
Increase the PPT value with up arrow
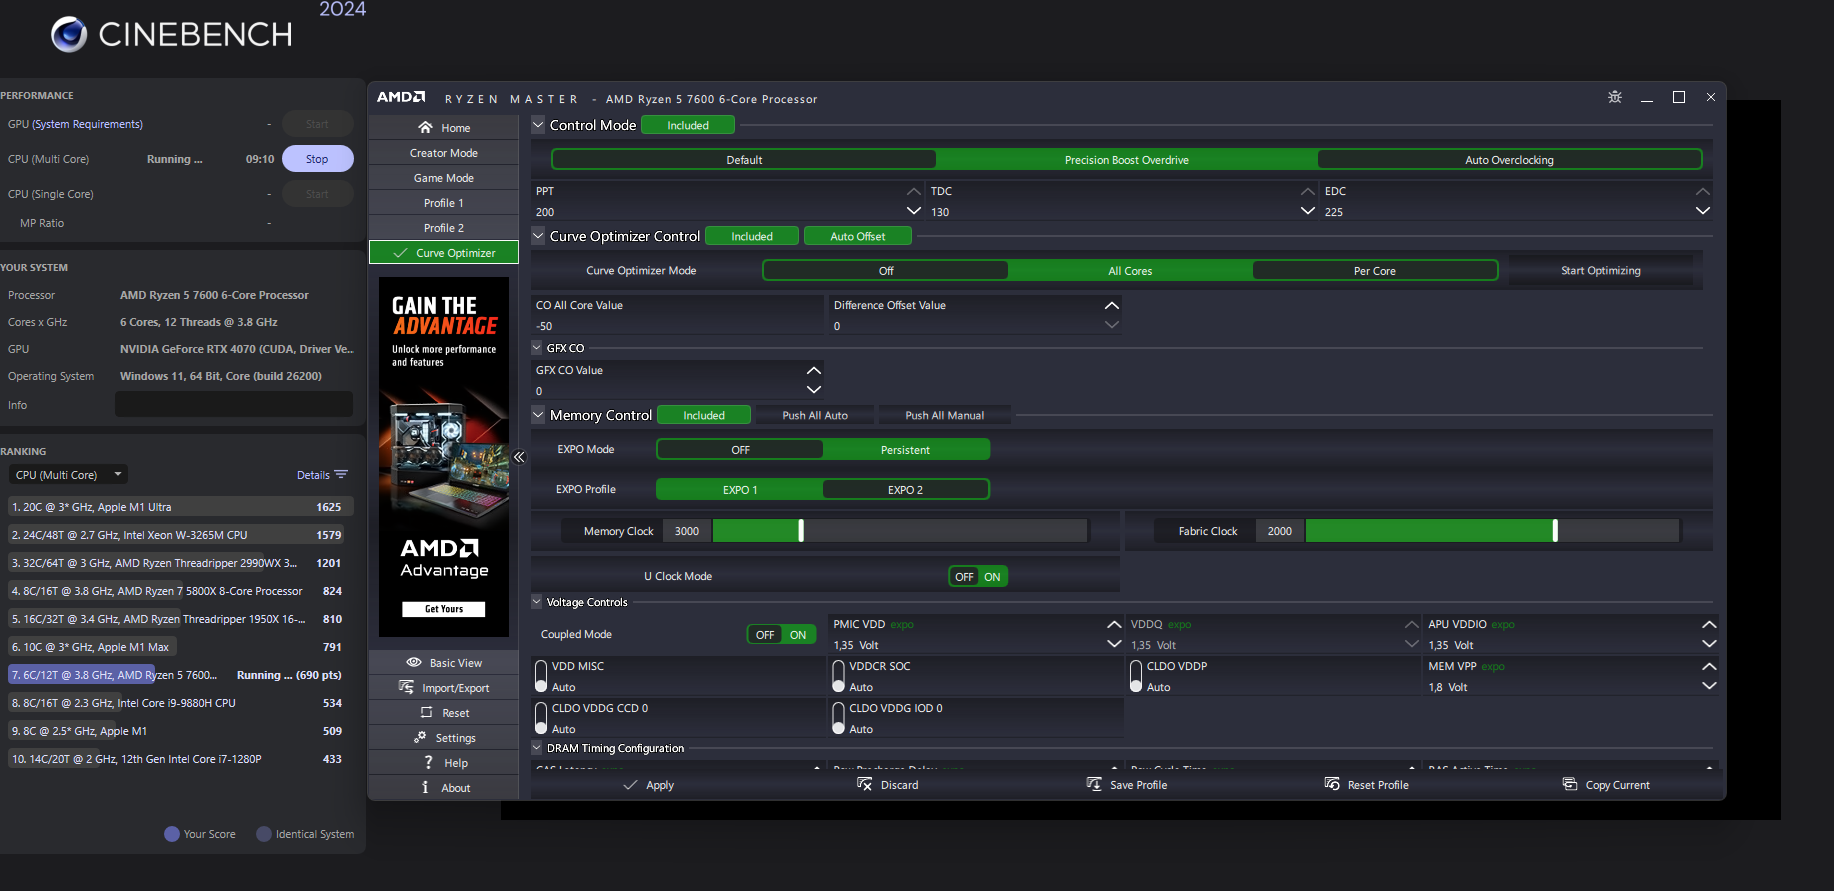pyautogui.click(x=913, y=191)
